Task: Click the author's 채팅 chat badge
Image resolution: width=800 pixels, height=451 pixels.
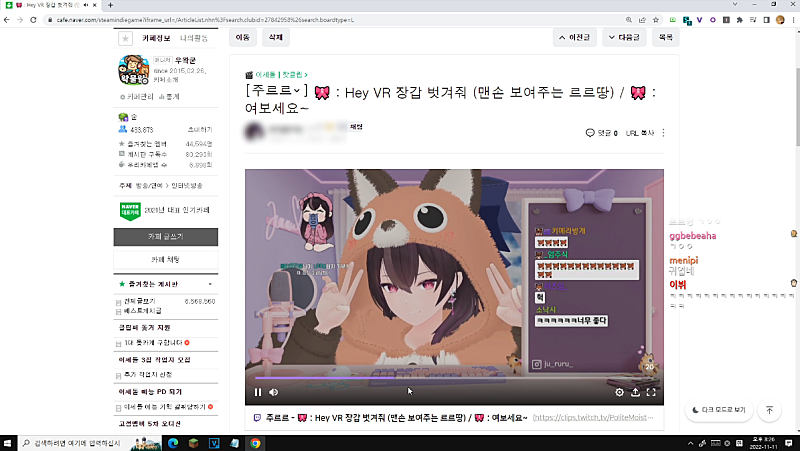Action: click(x=356, y=127)
